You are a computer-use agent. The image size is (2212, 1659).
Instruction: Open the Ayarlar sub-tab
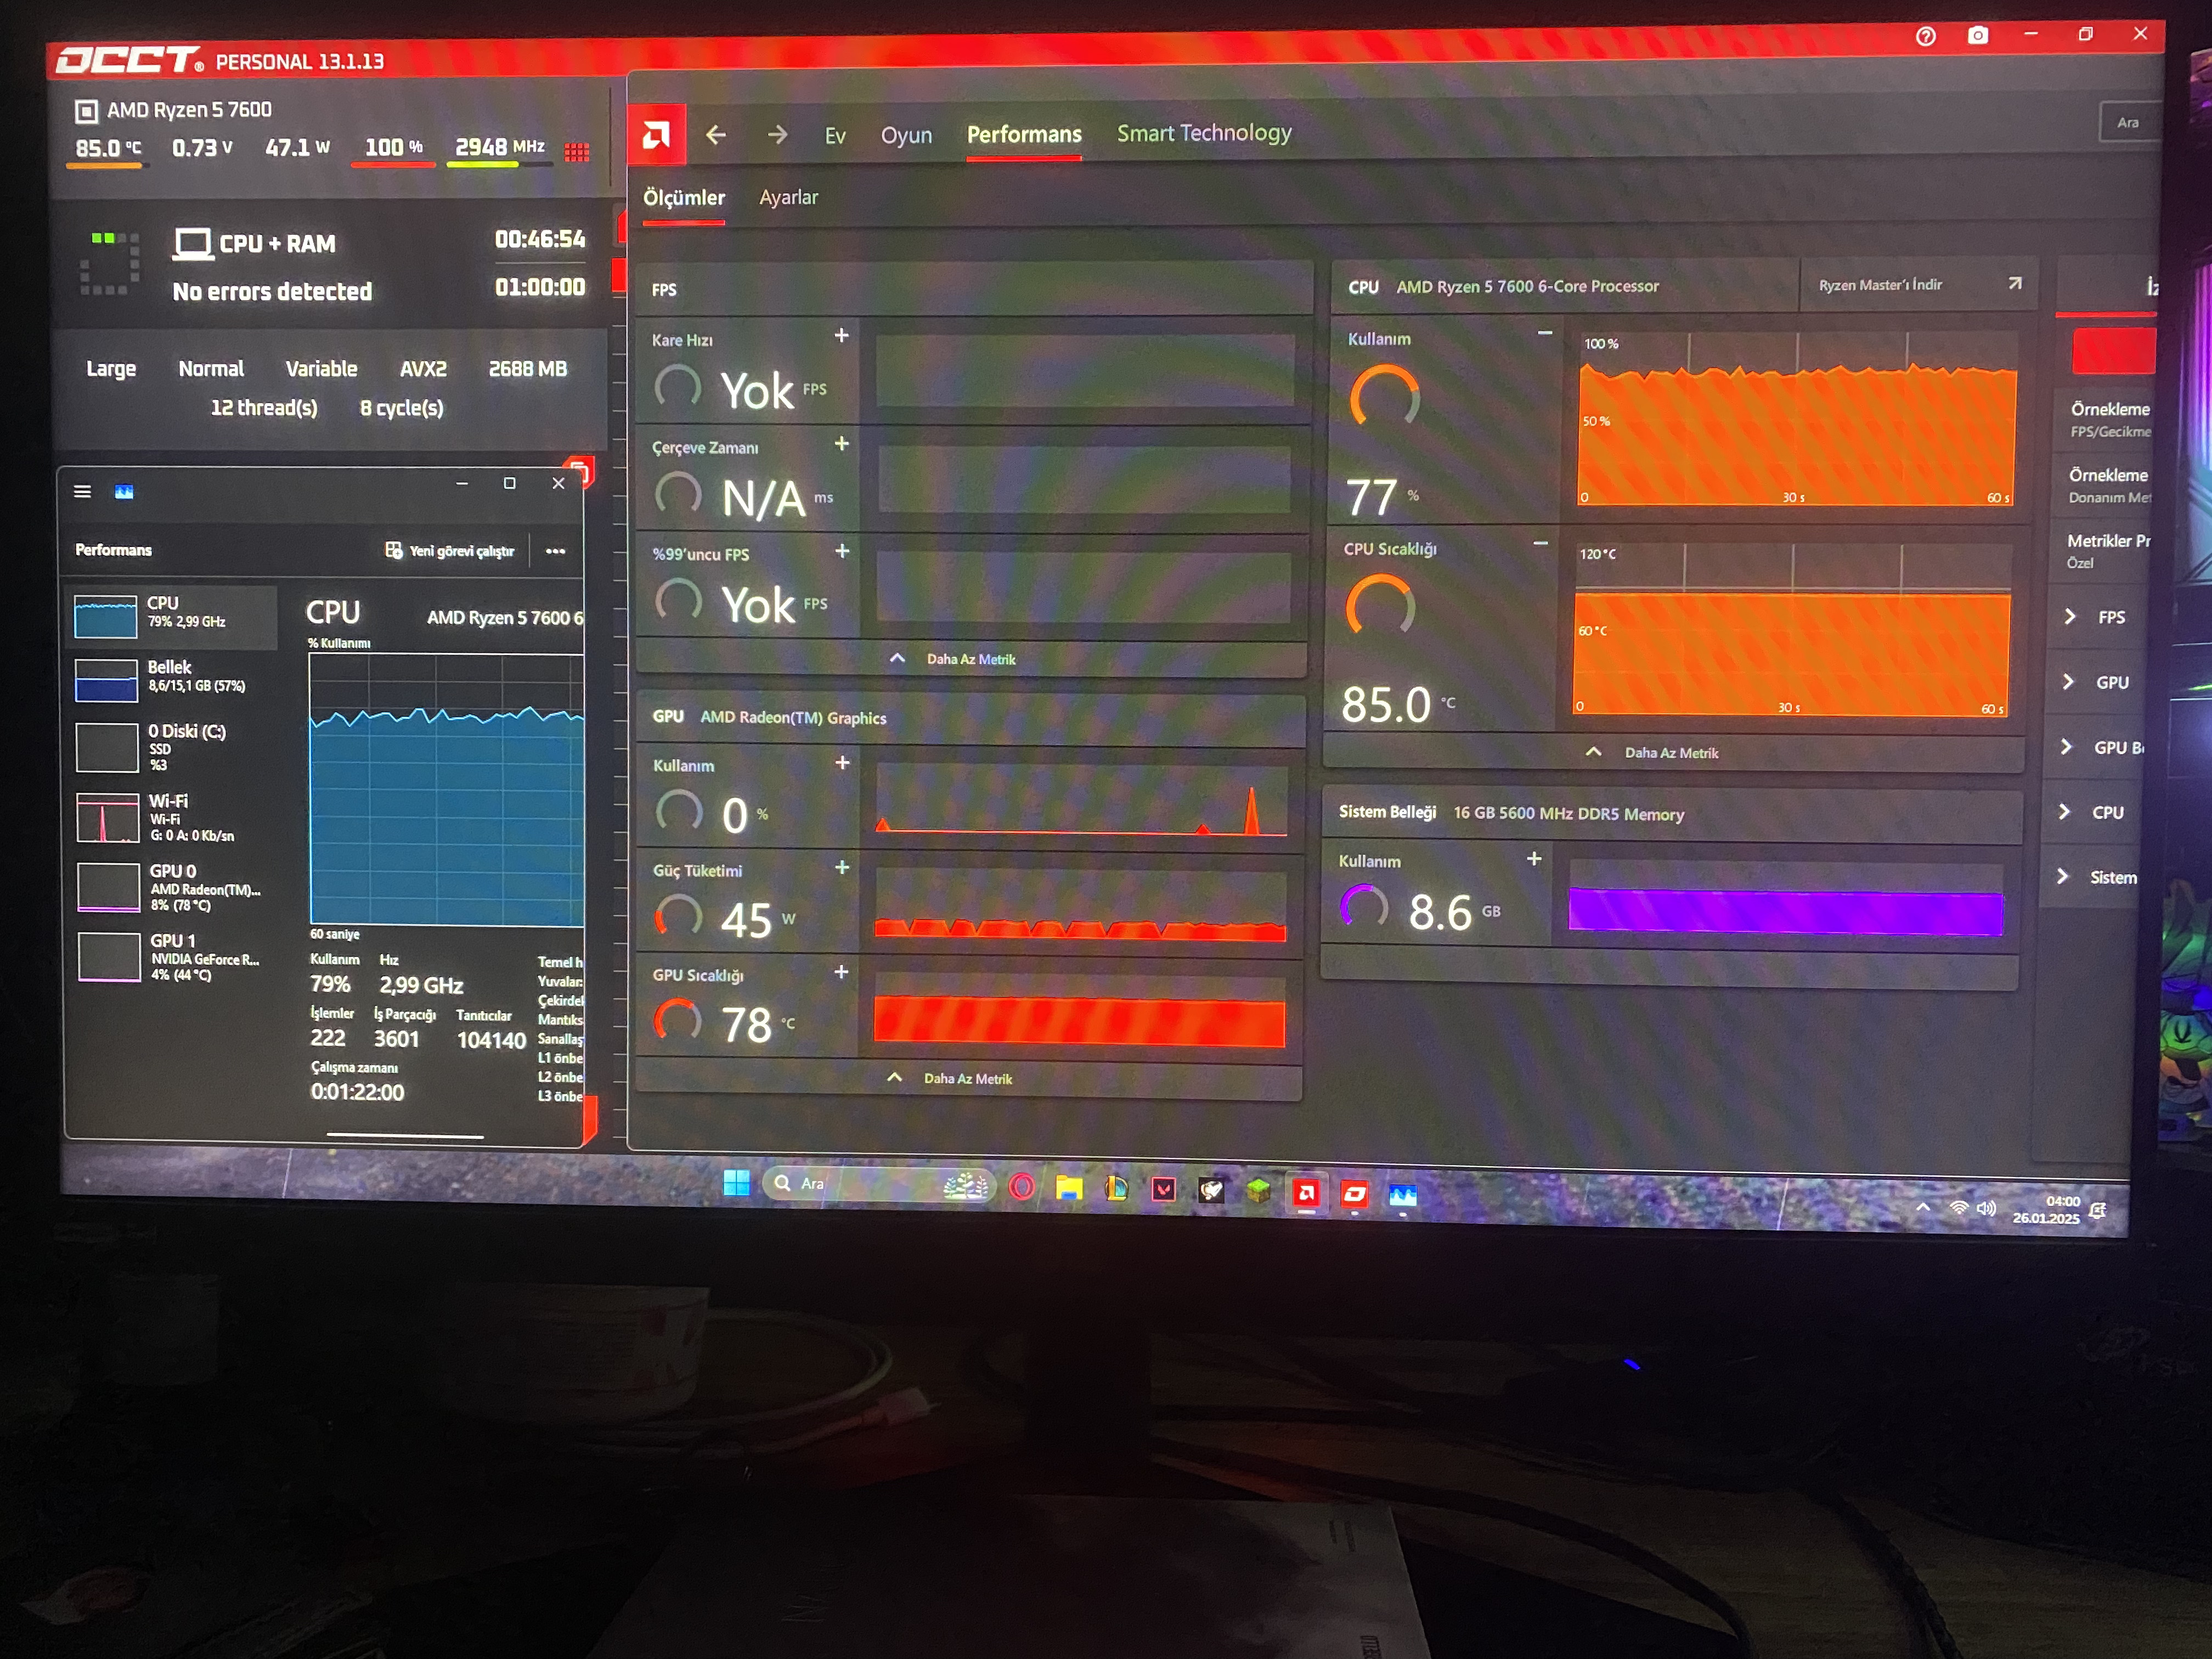tap(788, 198)
